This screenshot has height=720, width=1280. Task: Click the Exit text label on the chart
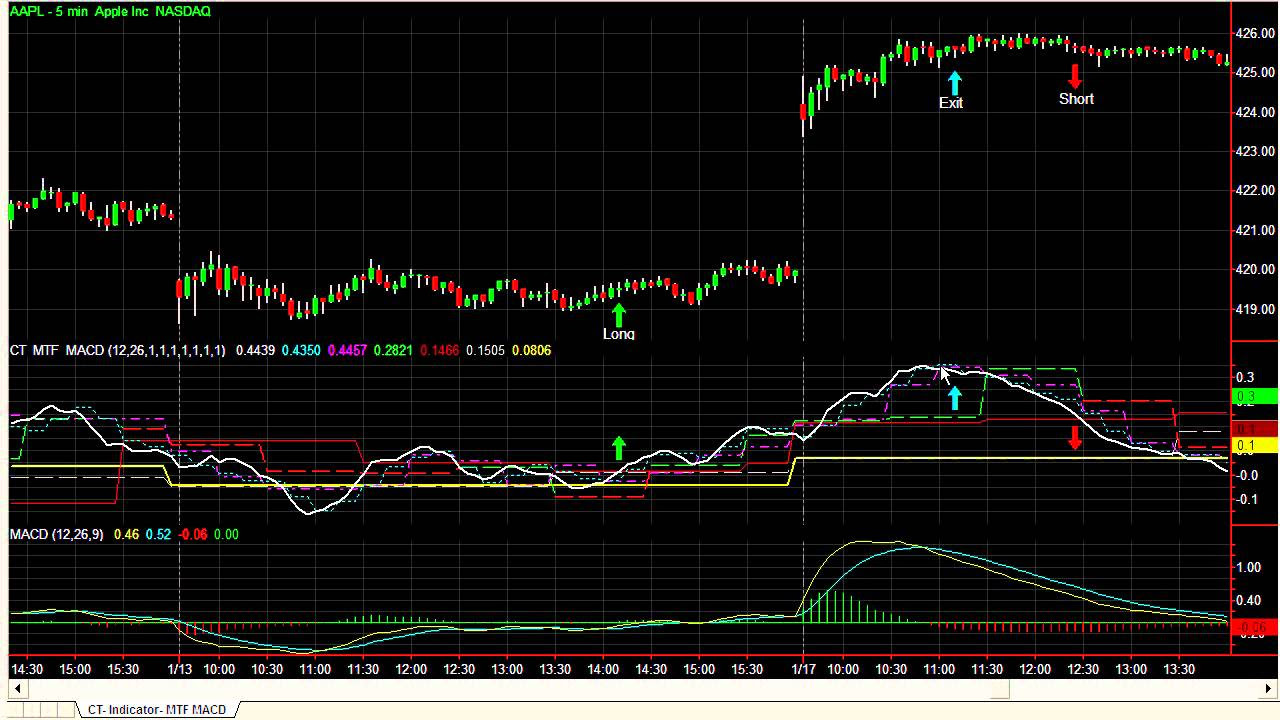point(951,103)
